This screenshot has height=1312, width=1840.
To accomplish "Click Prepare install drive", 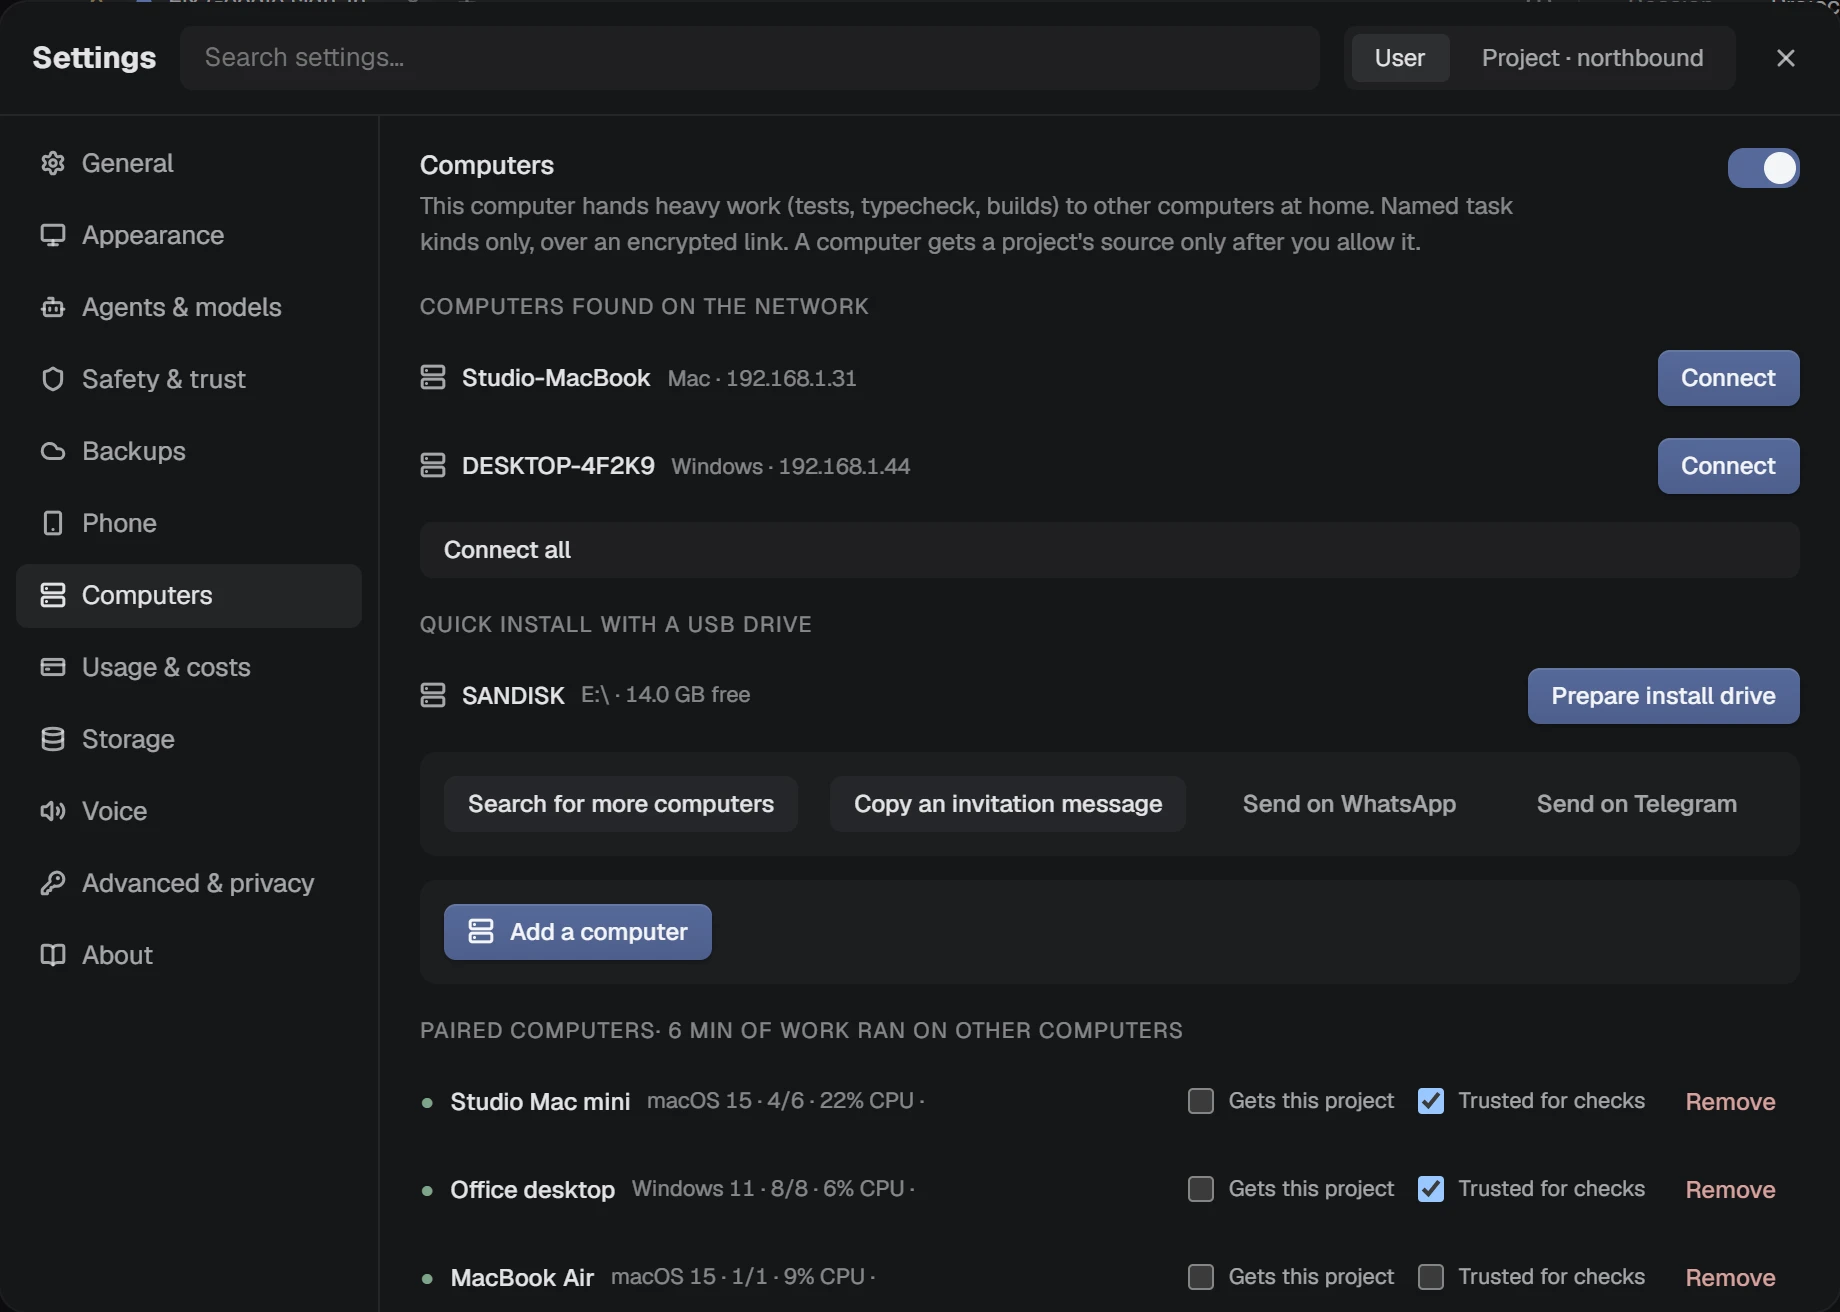I will [1663, 696].
